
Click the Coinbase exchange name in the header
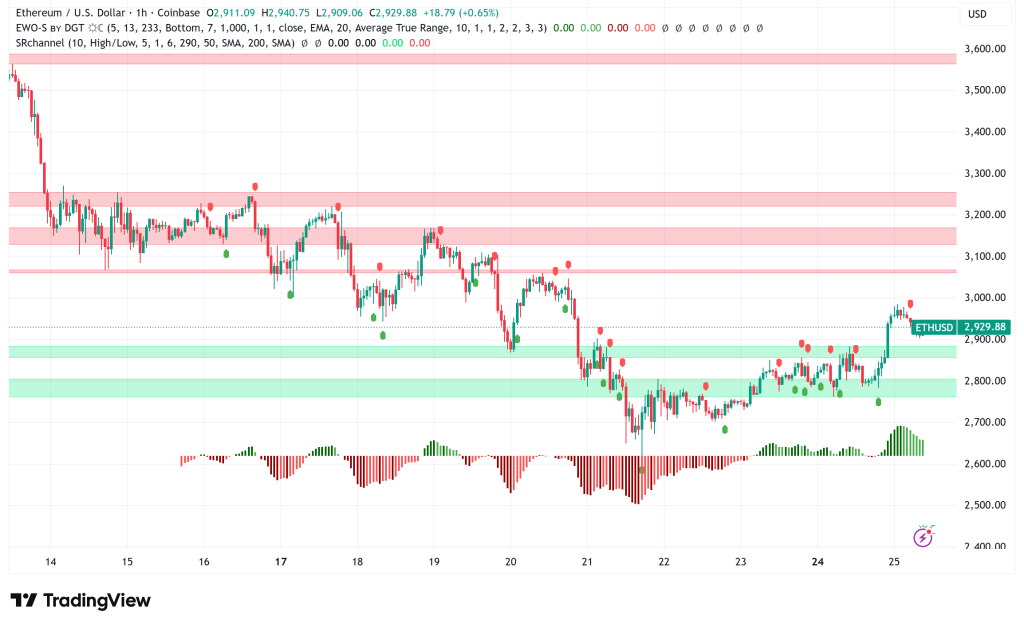(x=212, y=12)
